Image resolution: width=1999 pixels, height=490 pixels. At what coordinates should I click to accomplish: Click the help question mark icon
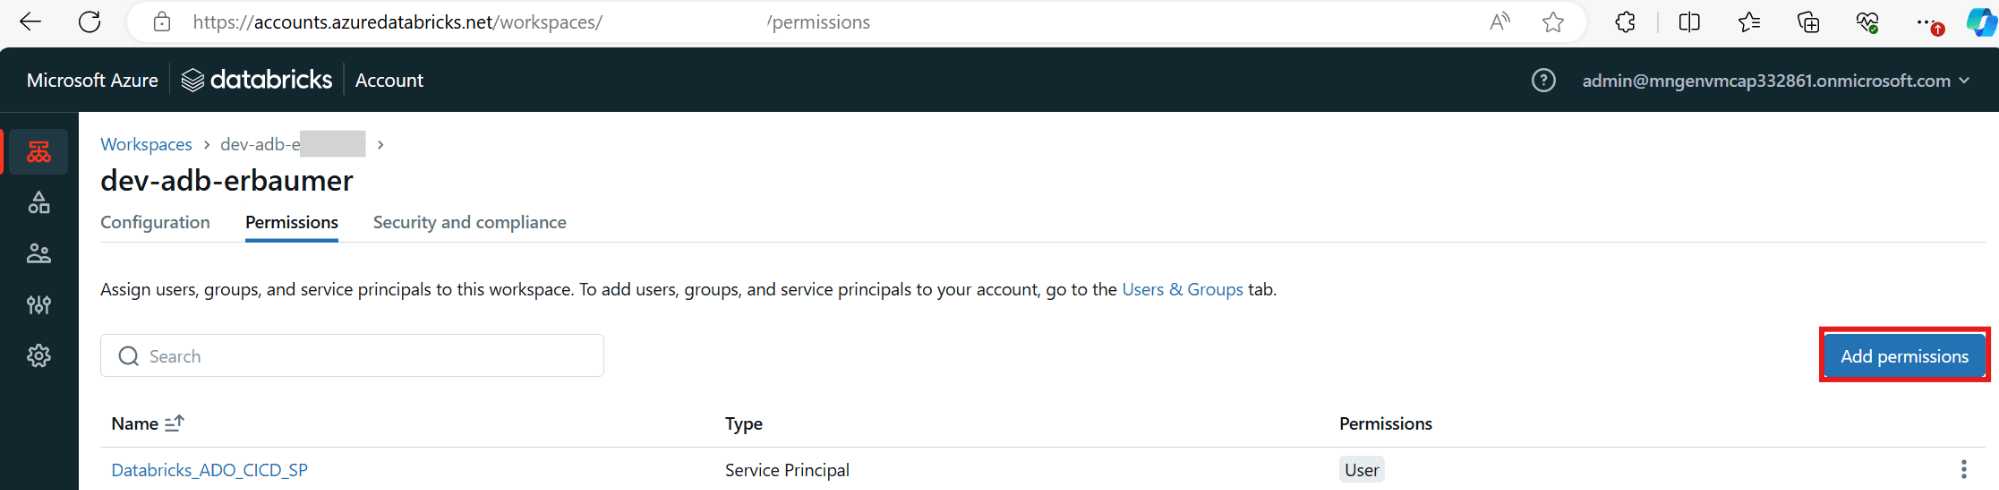point(1543,80)
